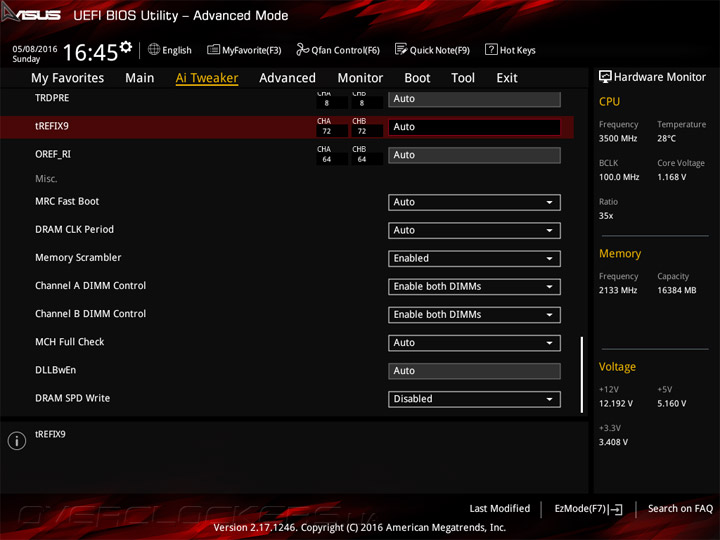Click the OREF_RI Auto value field
720x540 pixels.
tap(474, 155)
